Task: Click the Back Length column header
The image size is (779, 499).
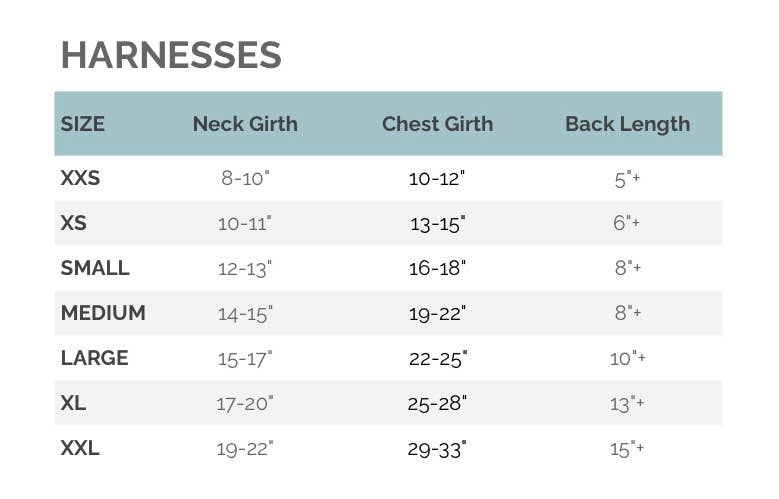Action: pyautogui.click(x=627, y=124)
